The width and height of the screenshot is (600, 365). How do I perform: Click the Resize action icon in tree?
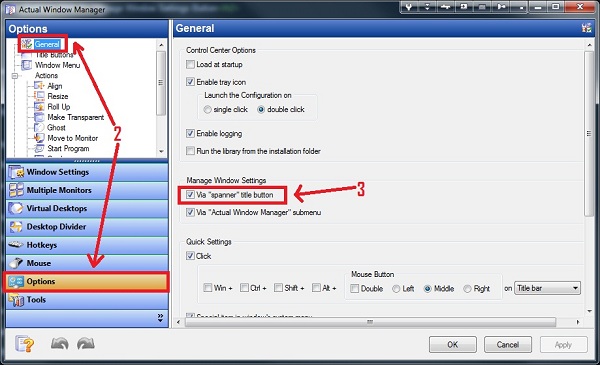(x=39, y=96)
